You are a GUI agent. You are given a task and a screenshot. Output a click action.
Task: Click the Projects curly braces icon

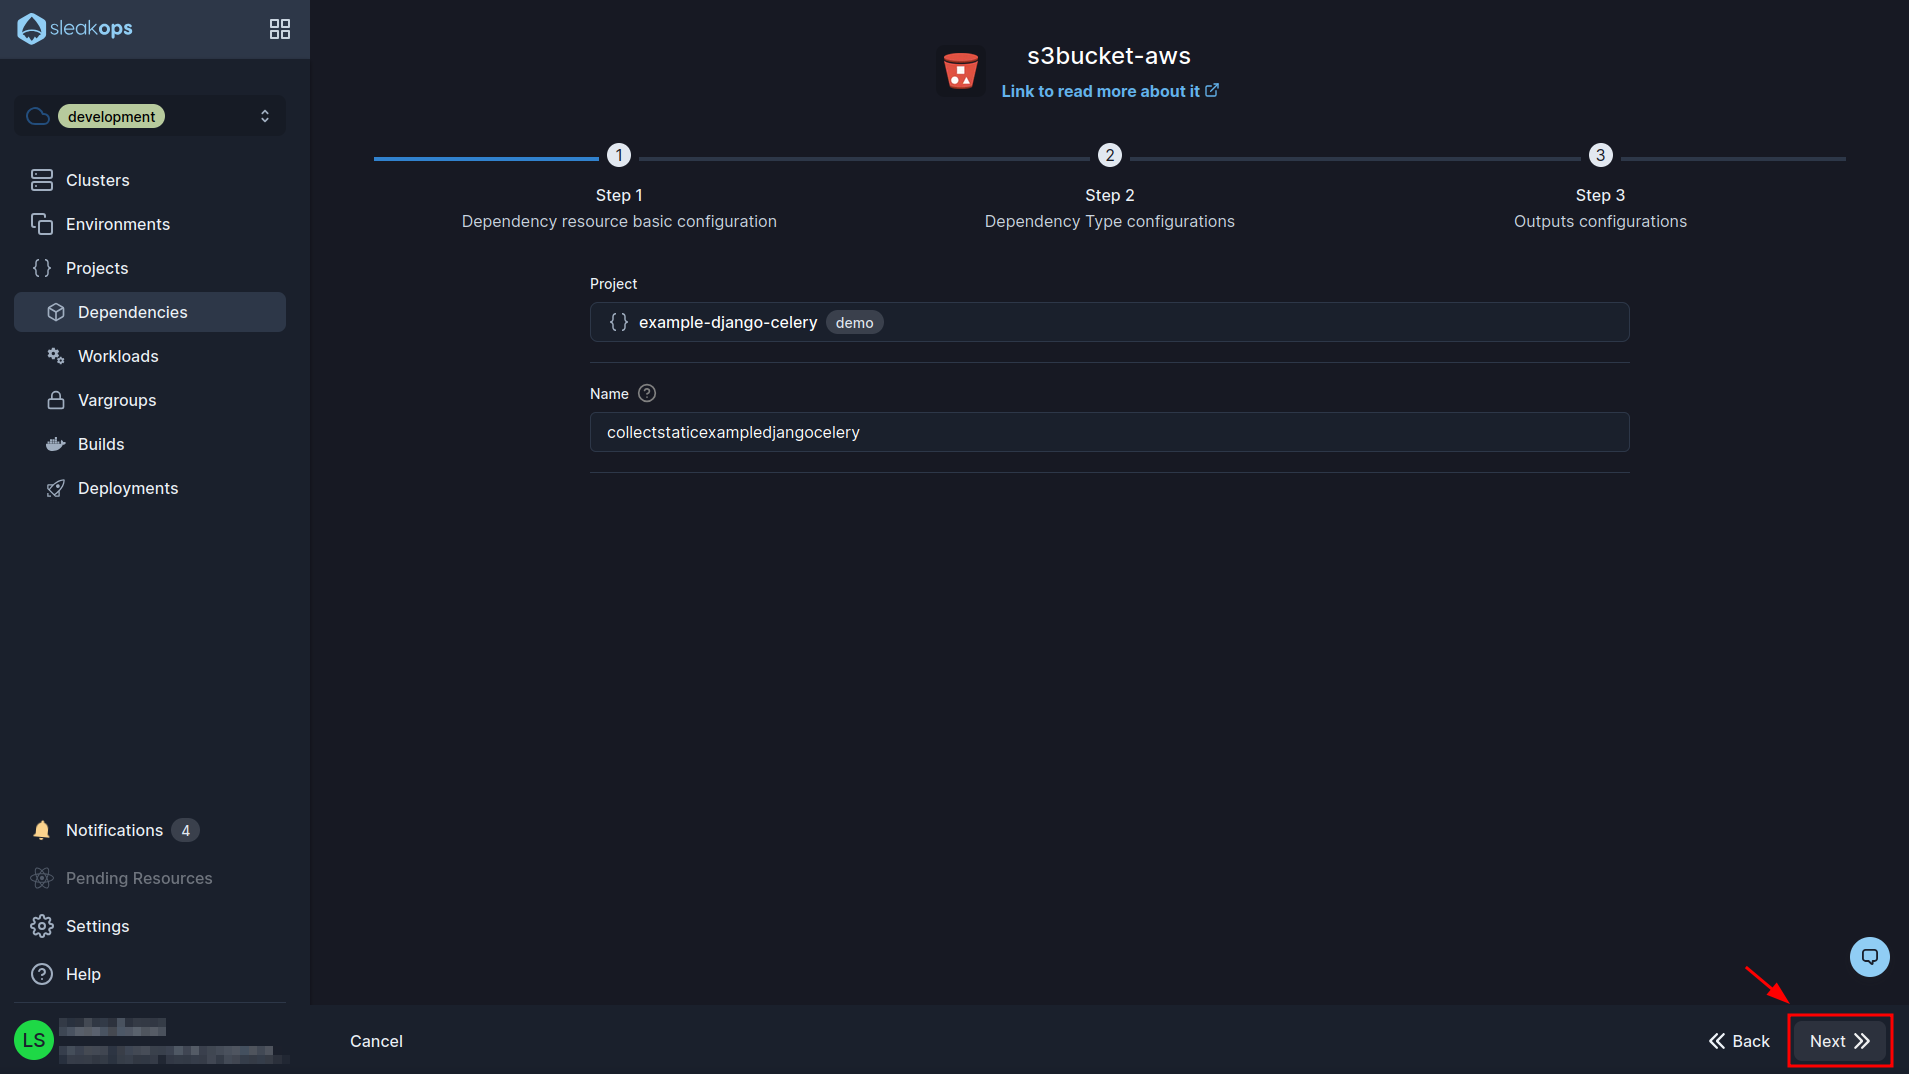point(42,268)
